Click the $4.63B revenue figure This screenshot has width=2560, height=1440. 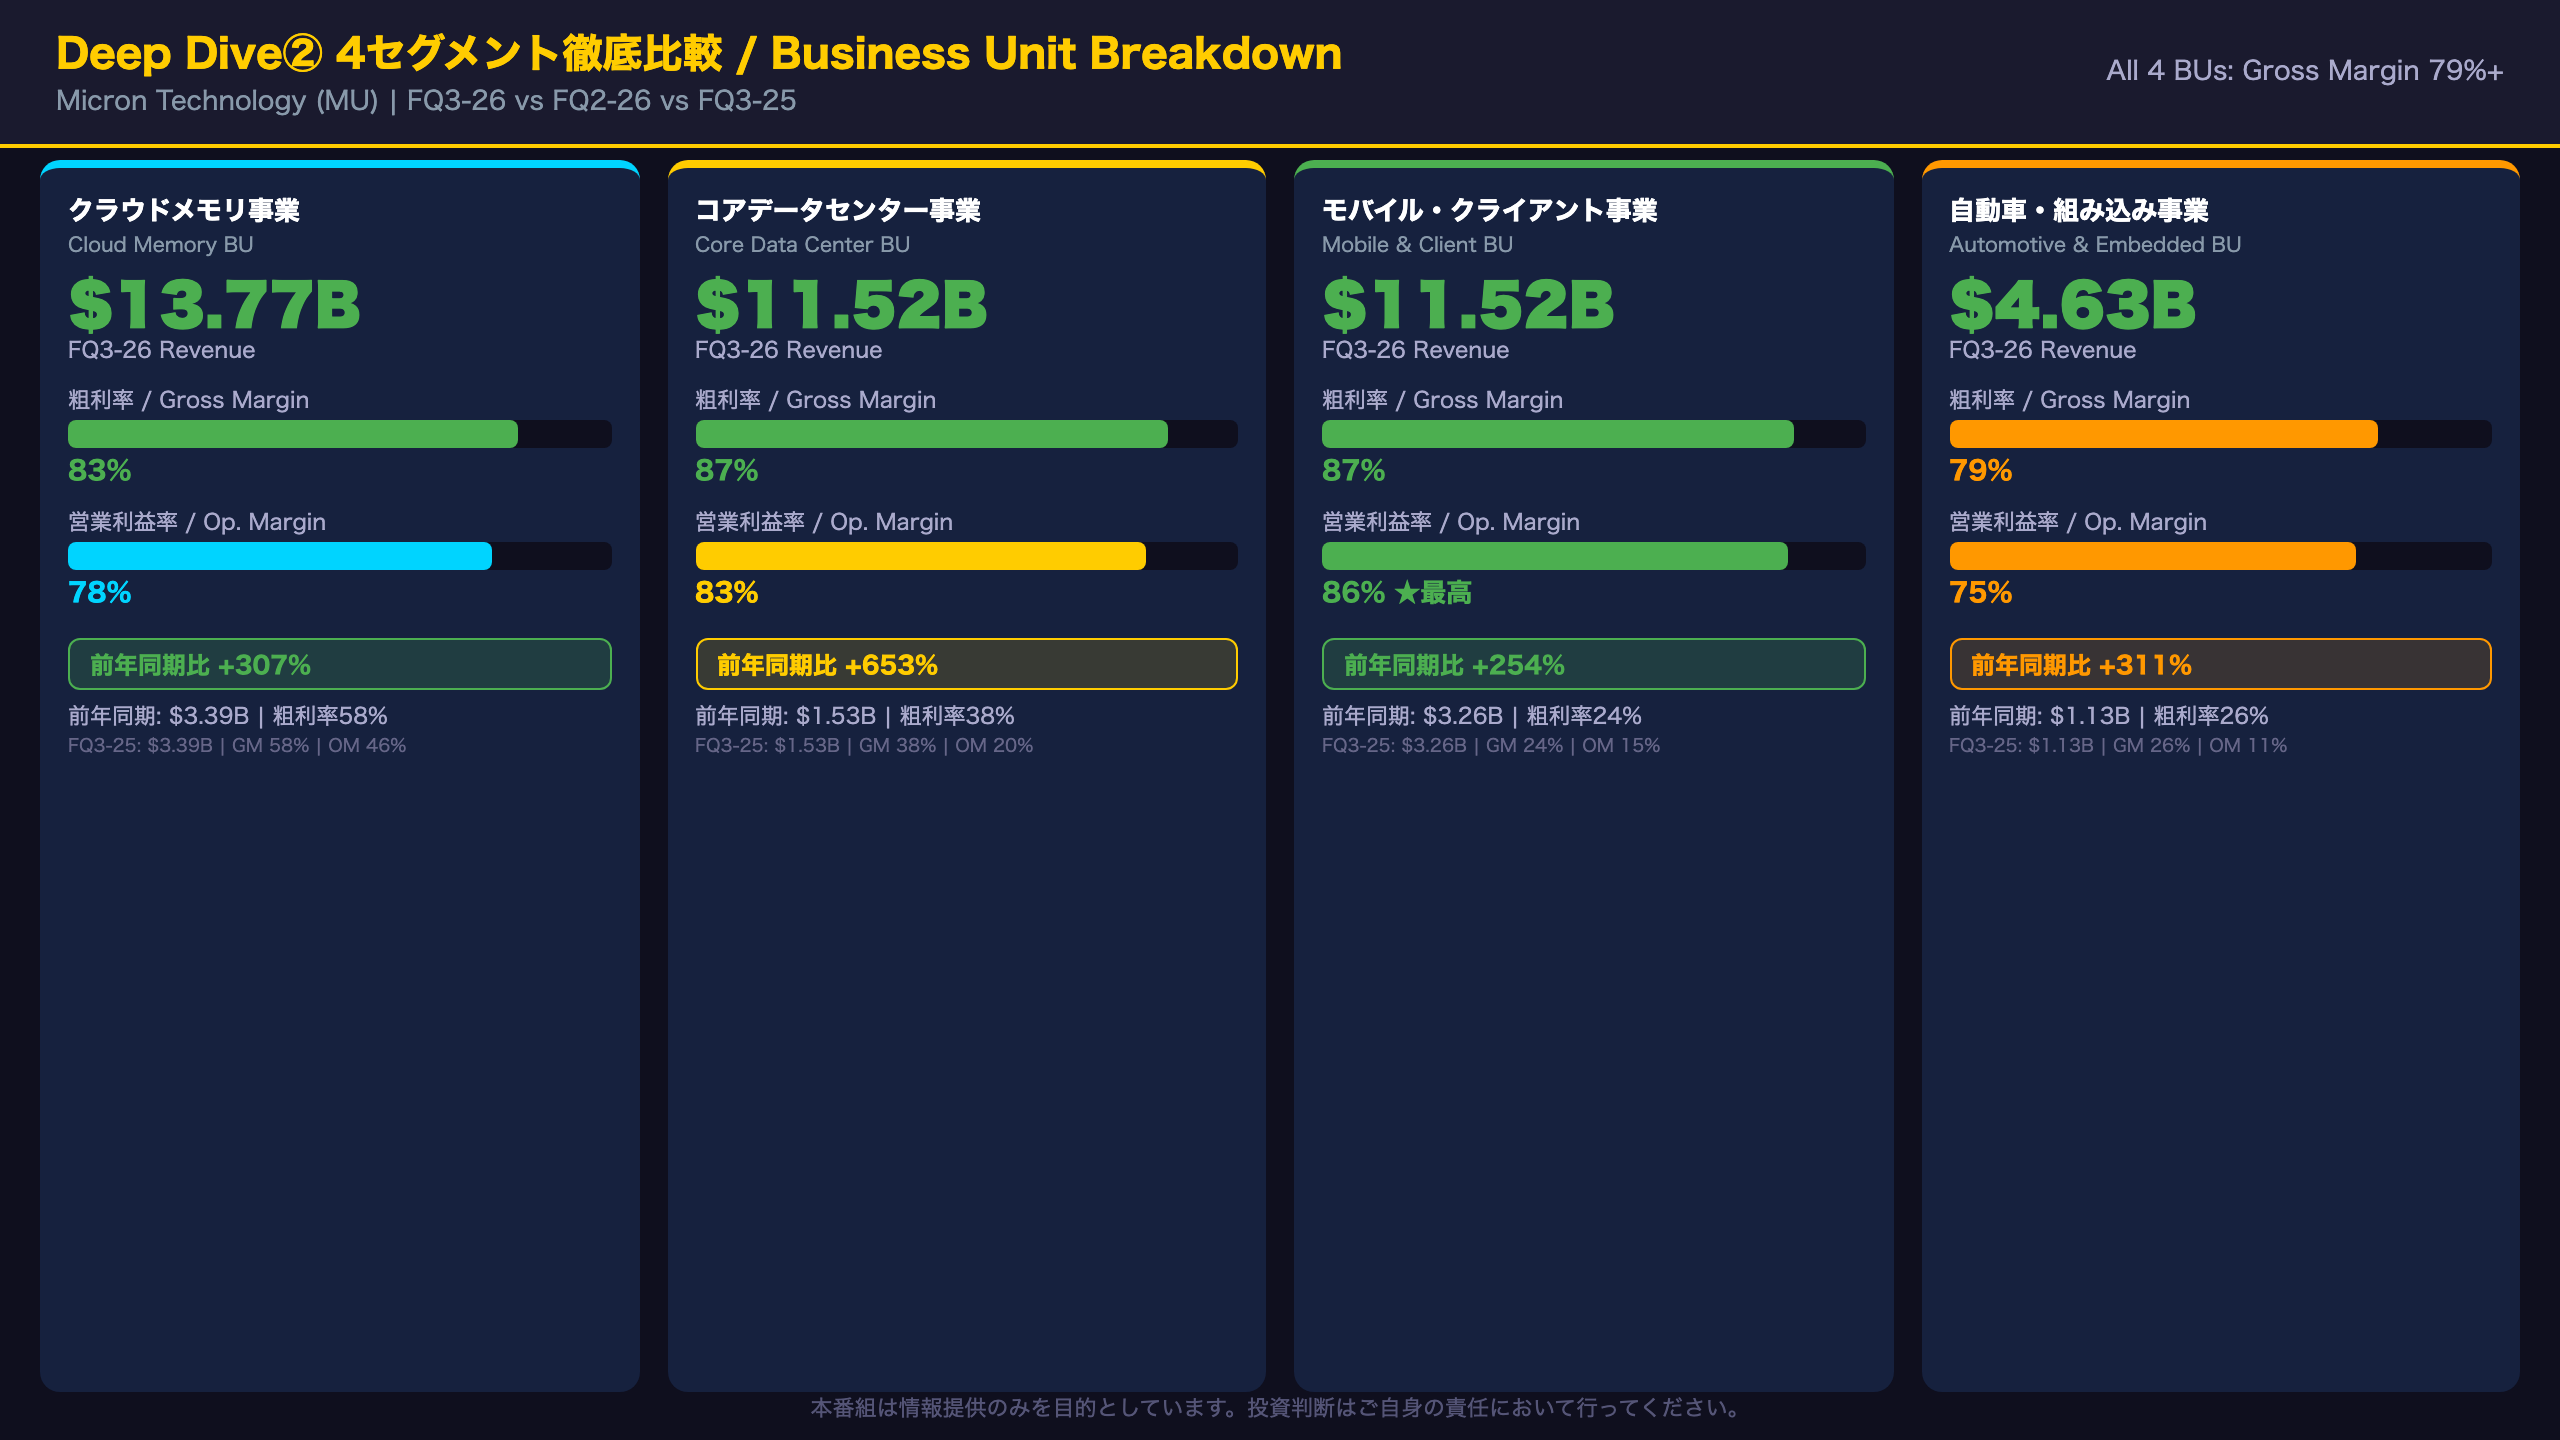pyautogui.click(x=2073, y=304)
